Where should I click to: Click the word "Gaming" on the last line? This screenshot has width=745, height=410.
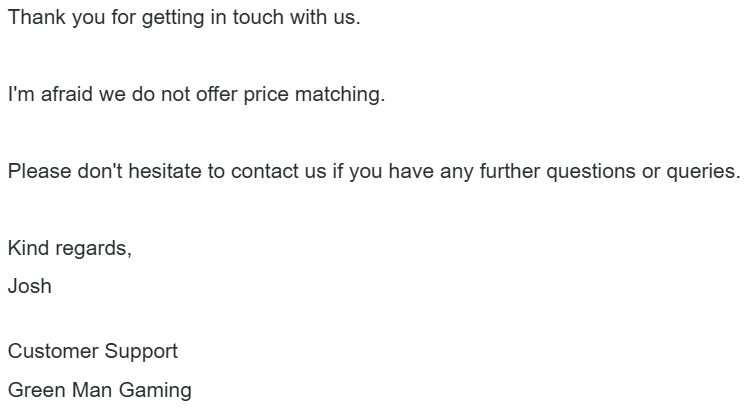pos(155,390)
